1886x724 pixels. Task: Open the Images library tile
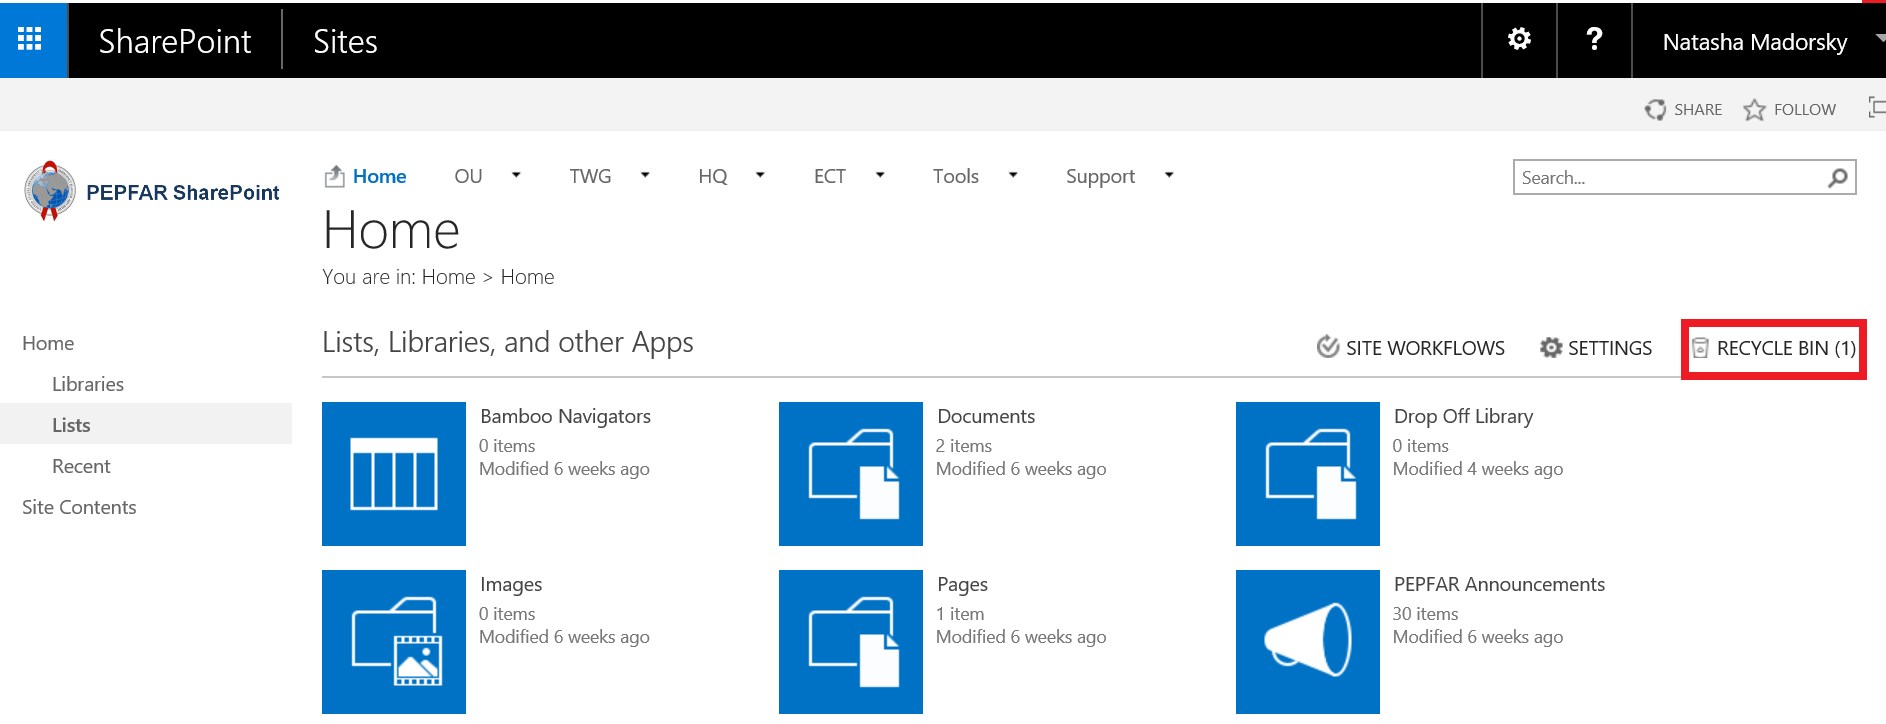point(394,642)
